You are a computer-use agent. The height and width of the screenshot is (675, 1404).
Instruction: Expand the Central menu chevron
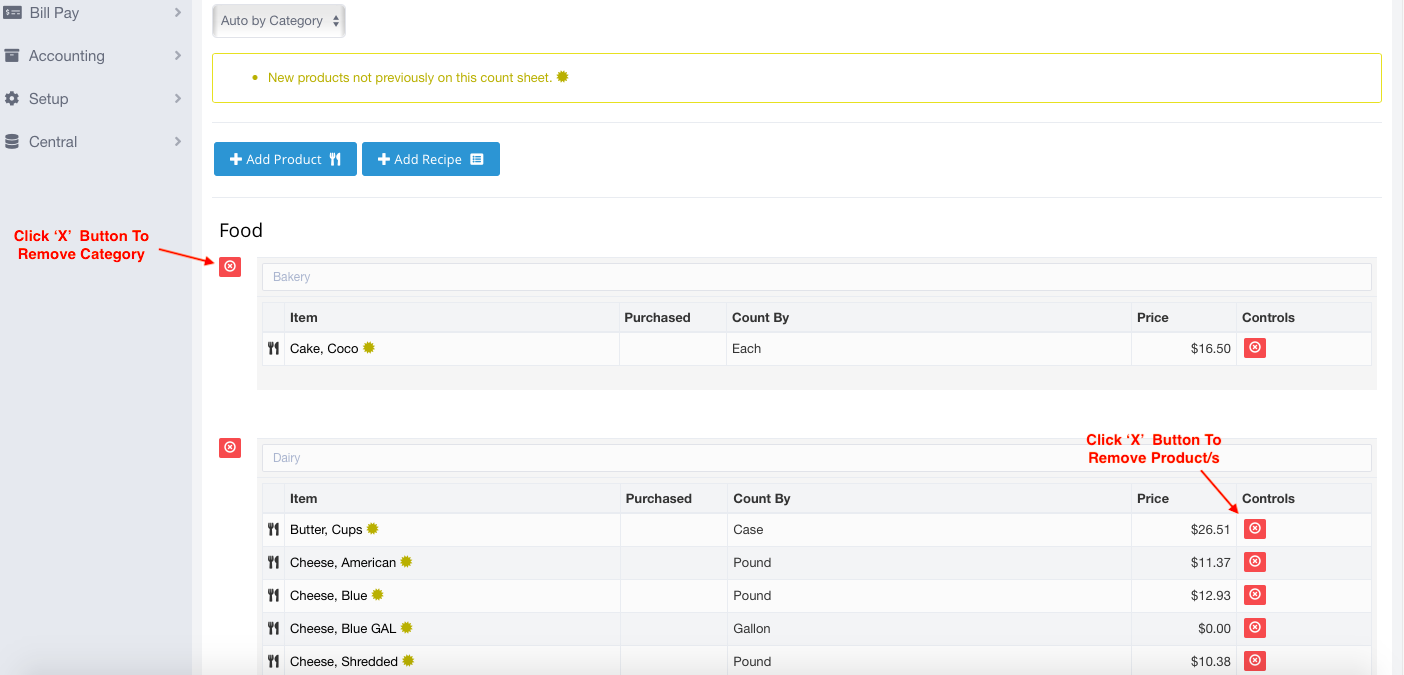[177, 142]
